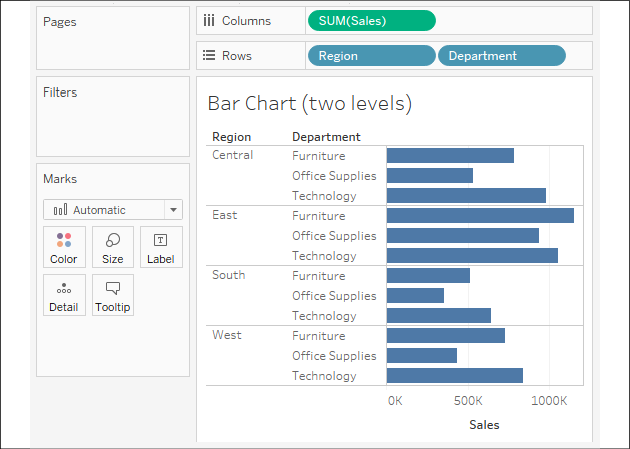The width and height of the screenshot is (630, 449).
Task: Click the chart title Bar Chart (two levels)
Action: (x=309, y=104)
